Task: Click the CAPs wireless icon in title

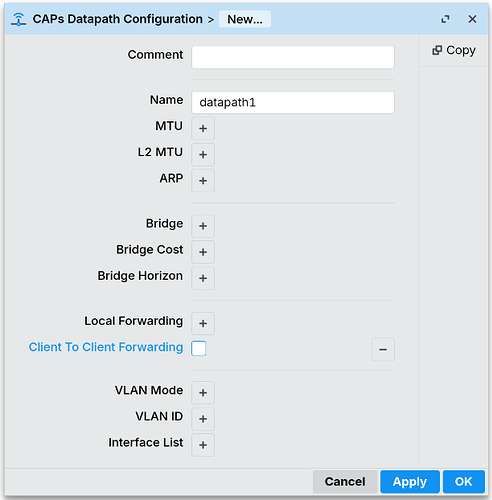Action: 19,19
